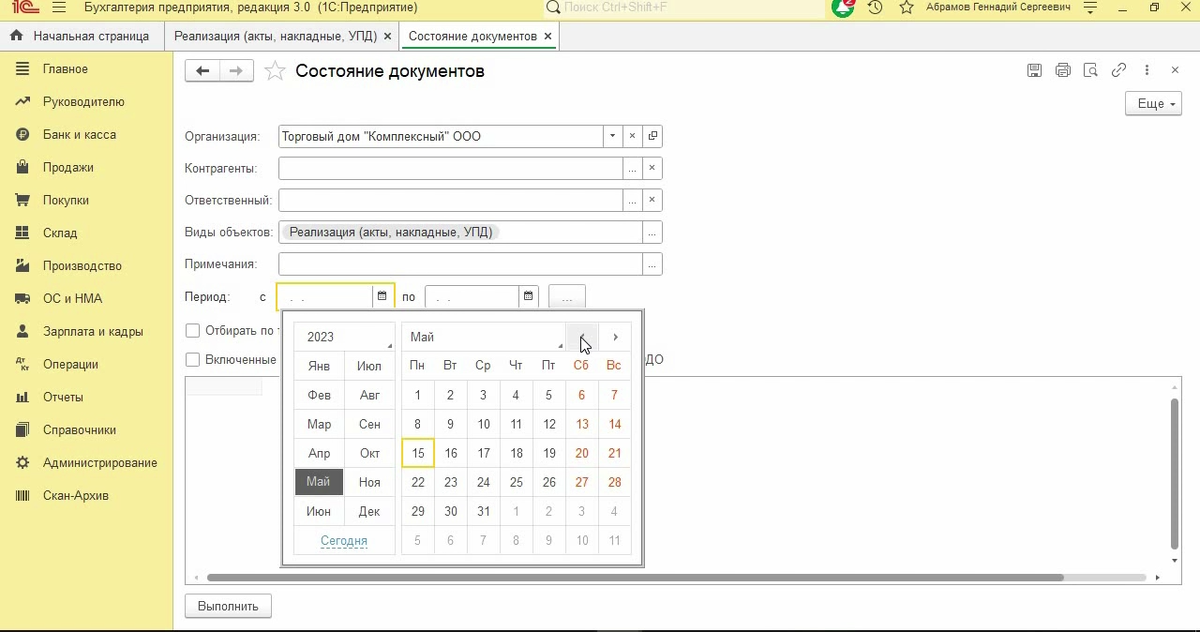Open the Продажи section
Viewport: 1200px width, 632px height.
coord(85,168)
